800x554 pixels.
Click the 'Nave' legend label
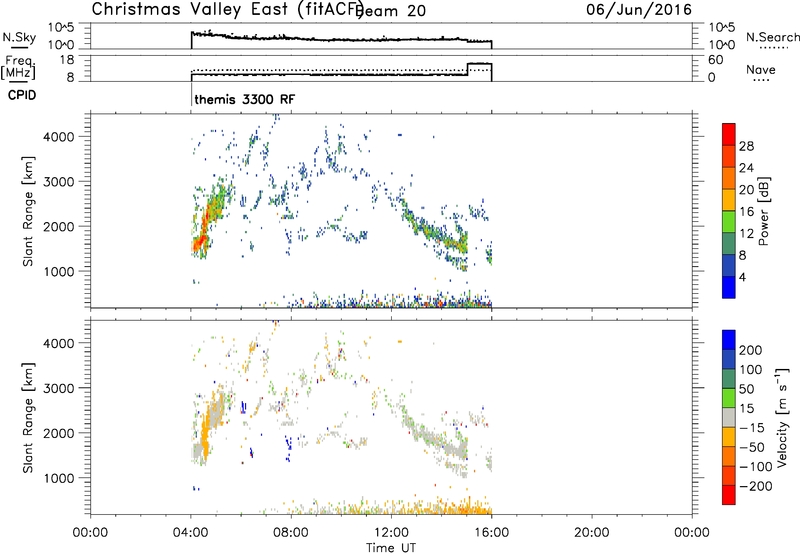click(x=761, y=70)
